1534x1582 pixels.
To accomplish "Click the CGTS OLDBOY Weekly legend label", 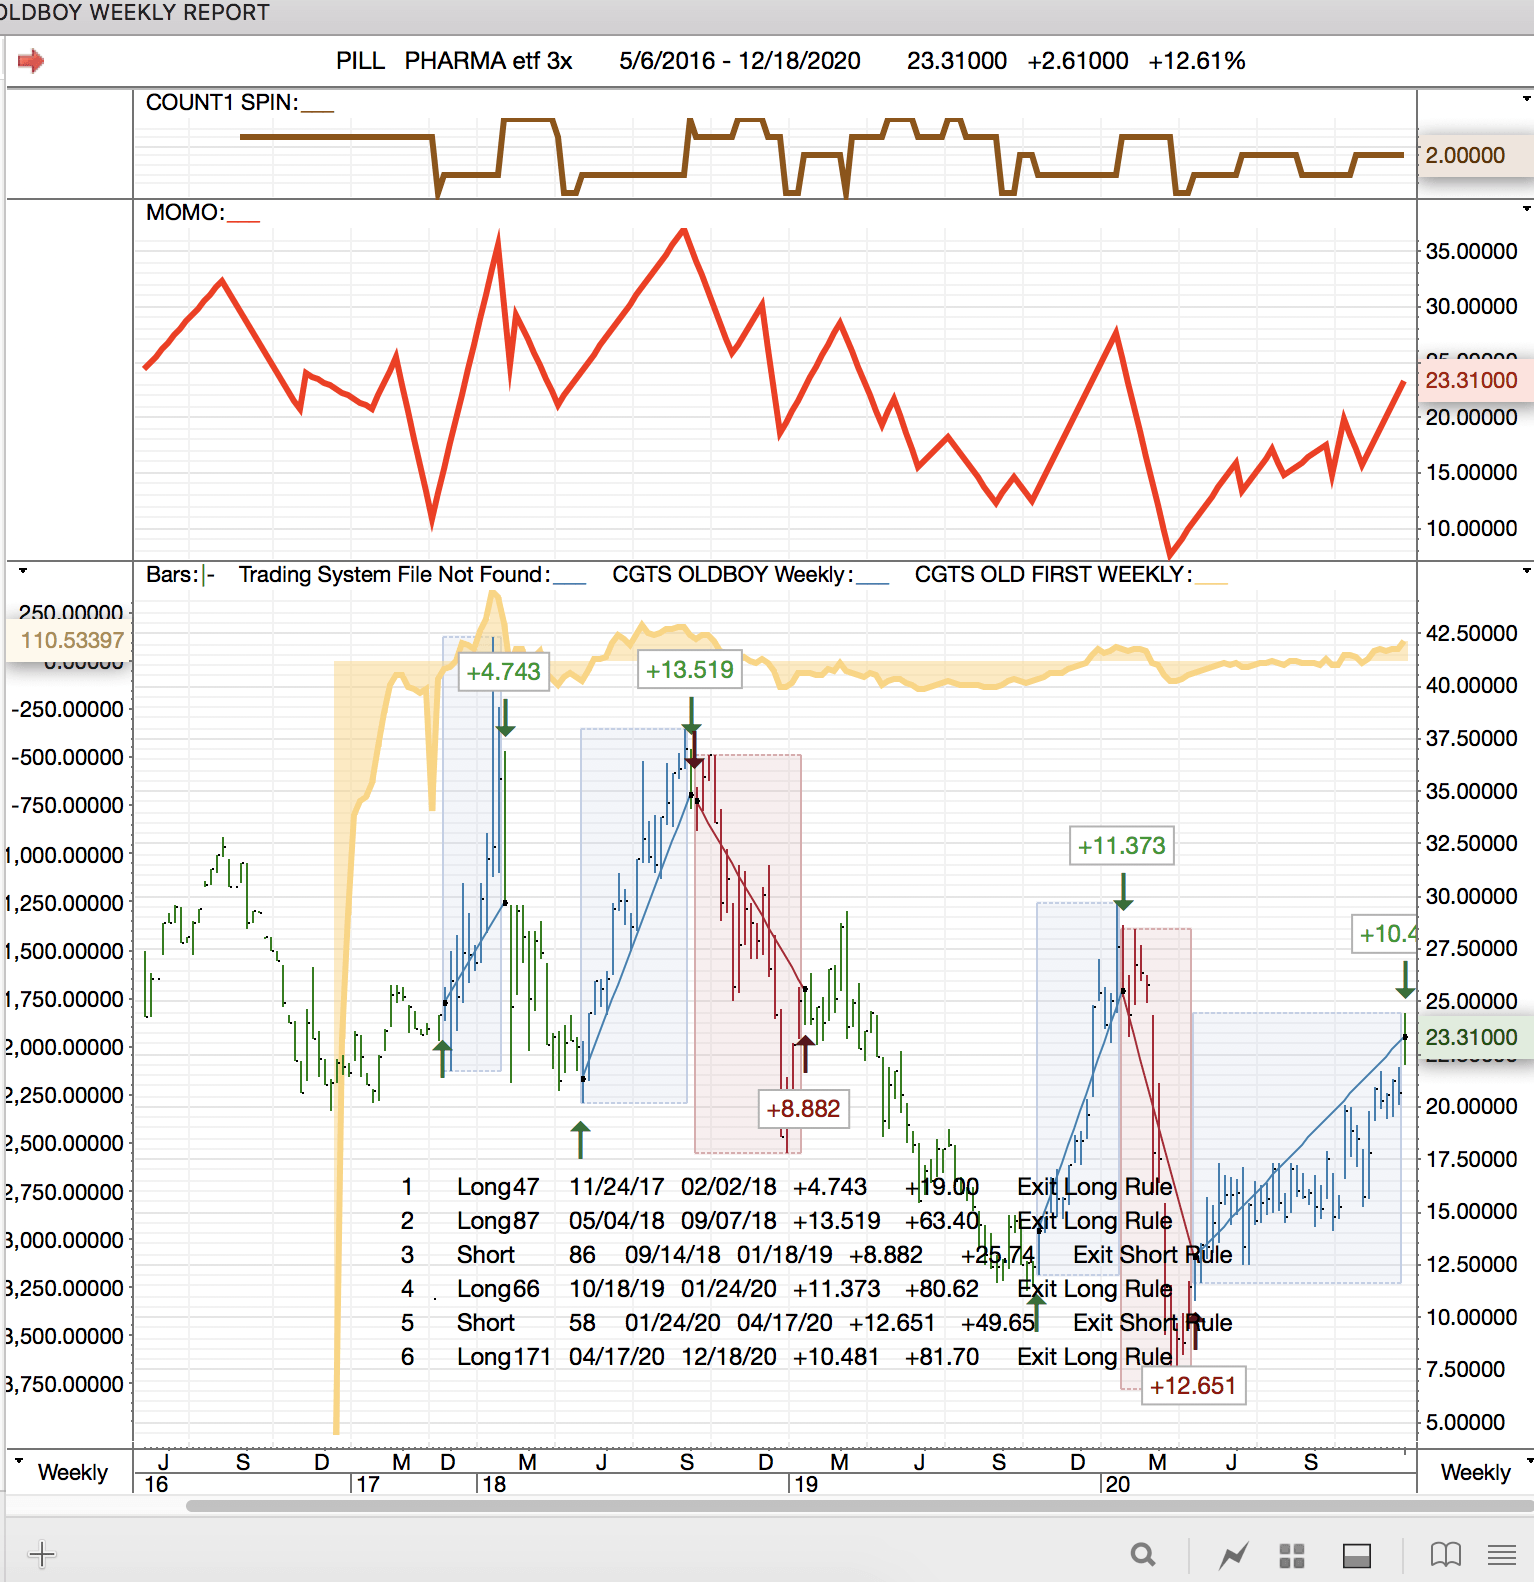I will (x=733, y=574).
